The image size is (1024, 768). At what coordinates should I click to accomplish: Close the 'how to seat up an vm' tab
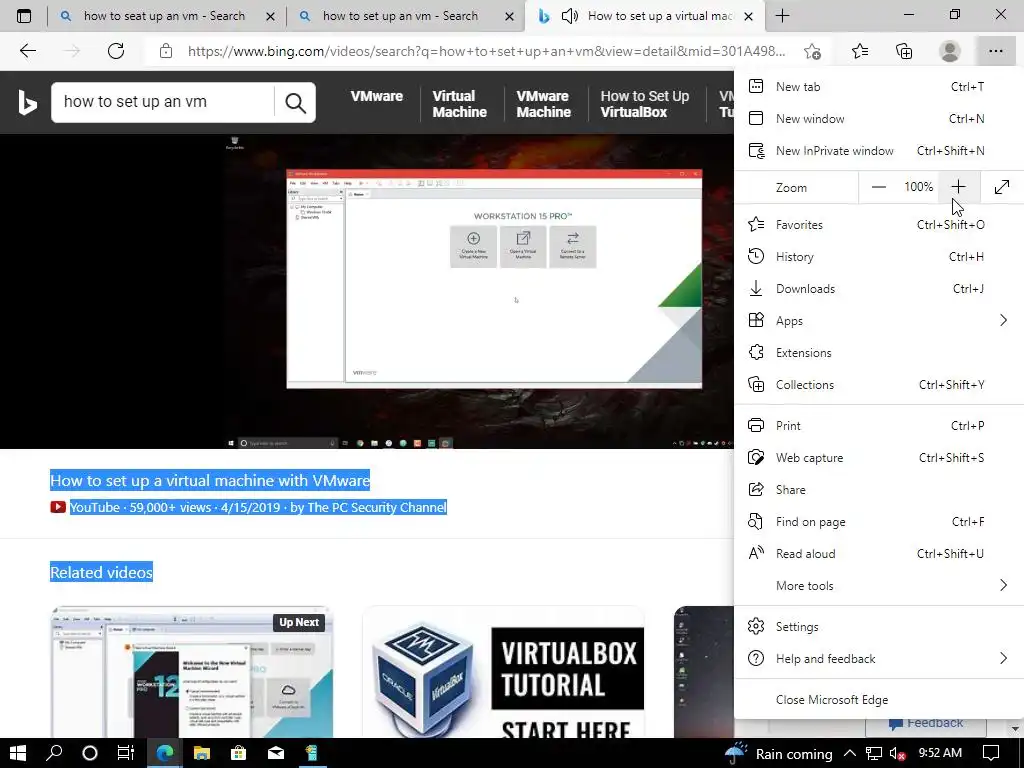pyautogui.click(x=270, y=16)
